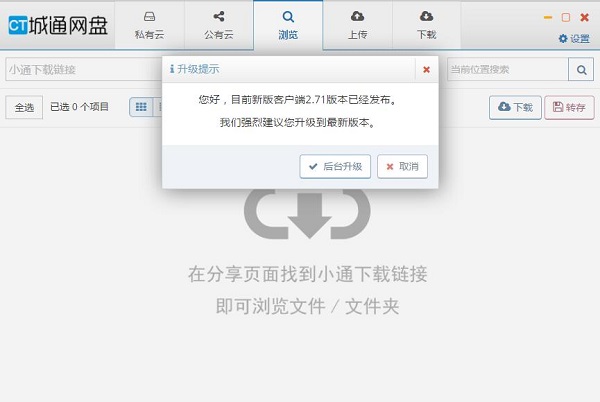The width and height of the screenshot is (600, 402).
Task: Maximize the window with square icon
Action: pos(566,17)
